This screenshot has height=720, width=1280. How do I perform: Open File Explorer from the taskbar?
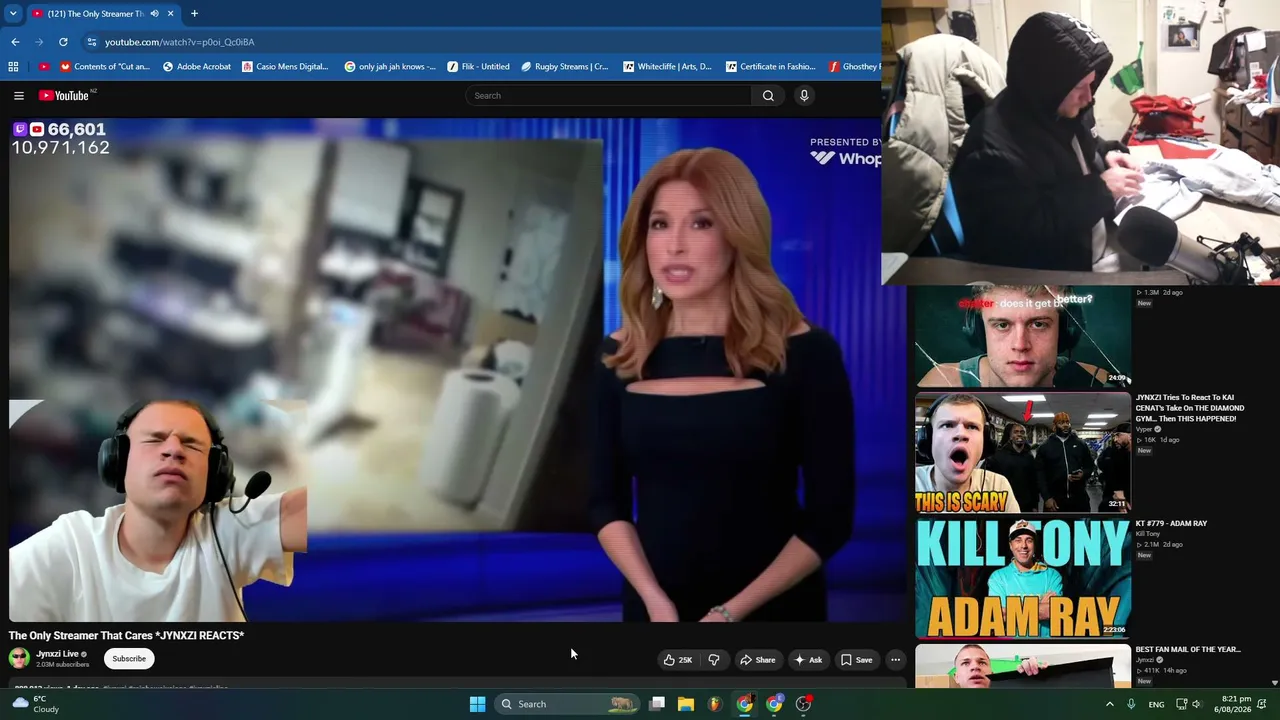(x=686, y=704)
